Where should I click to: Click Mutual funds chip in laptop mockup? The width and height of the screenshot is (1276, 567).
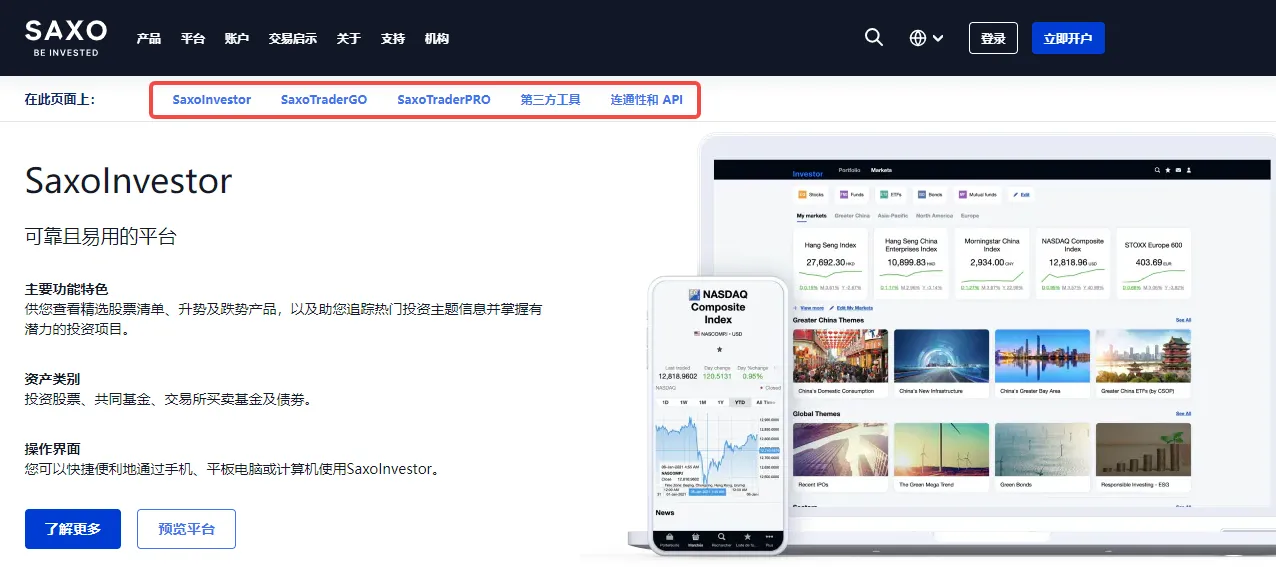pyautogui.click(x=977, y=194)
